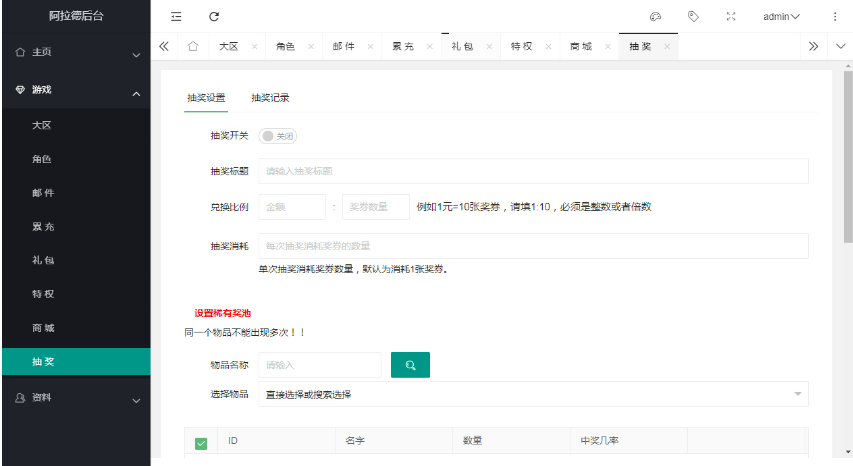The height and width of the screenshot is (466, 853).
Task: Go to the home tab icon
Action: point(193,46)
